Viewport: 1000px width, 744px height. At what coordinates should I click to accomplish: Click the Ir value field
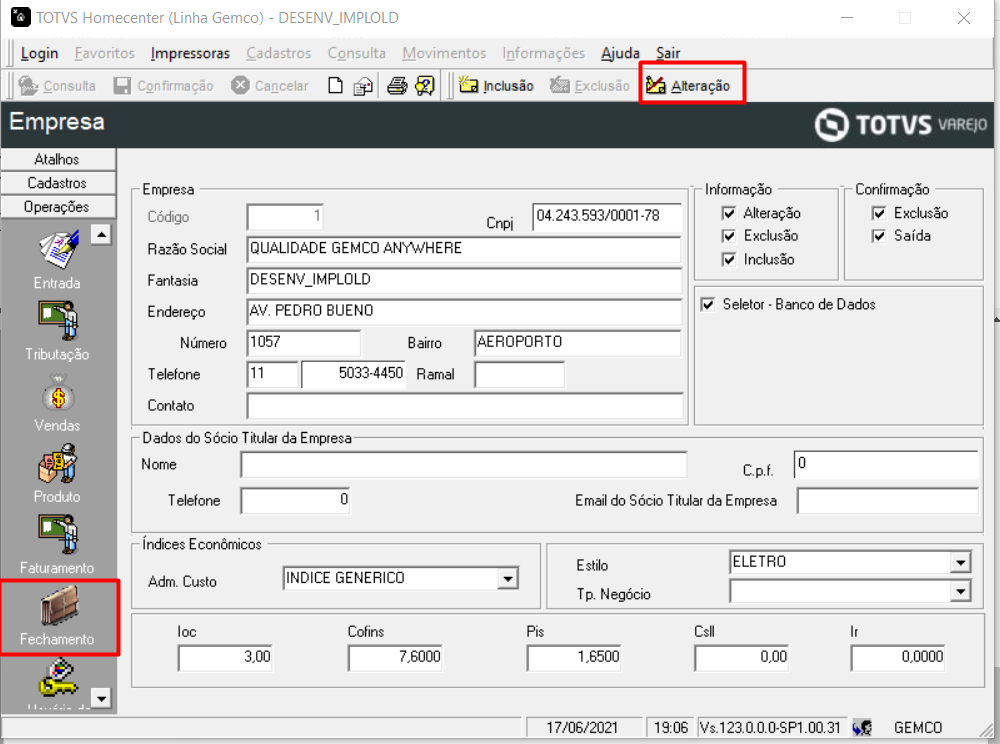point(897,658)
